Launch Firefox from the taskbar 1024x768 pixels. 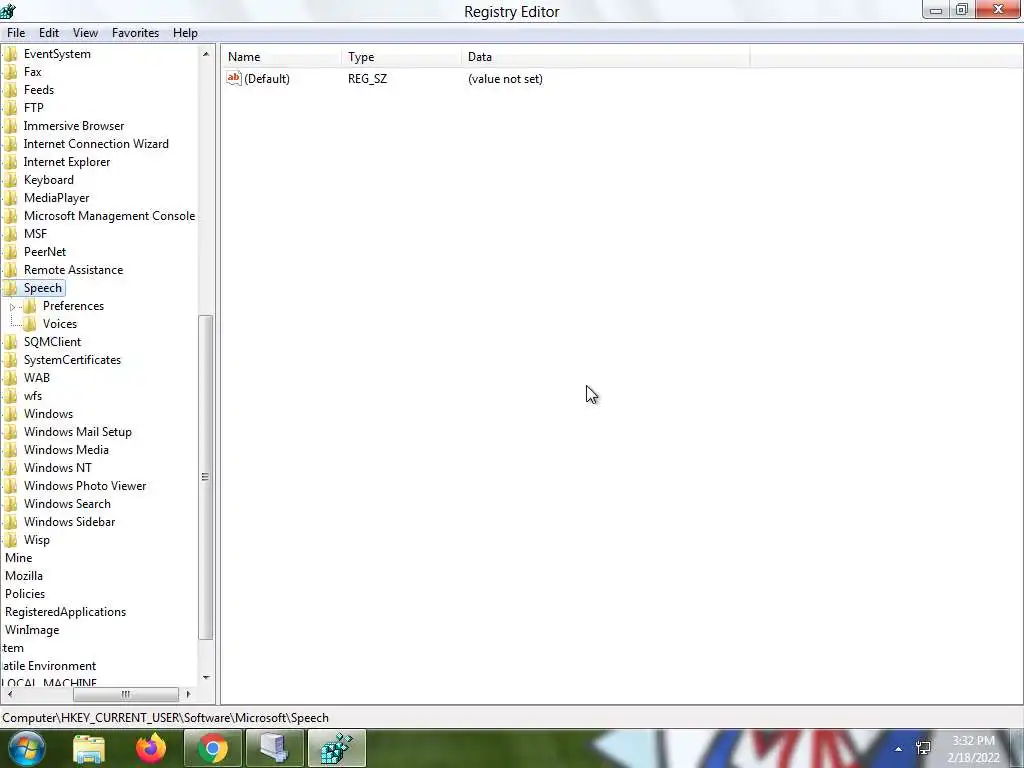pos(151,748)
